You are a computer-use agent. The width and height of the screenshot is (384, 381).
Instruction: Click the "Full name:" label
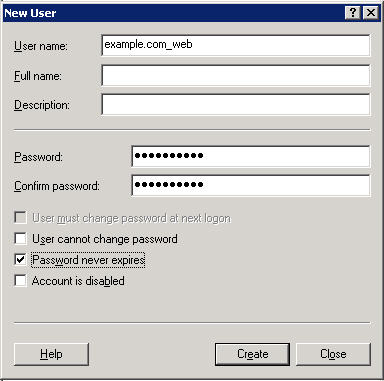(x=38, y=76)
